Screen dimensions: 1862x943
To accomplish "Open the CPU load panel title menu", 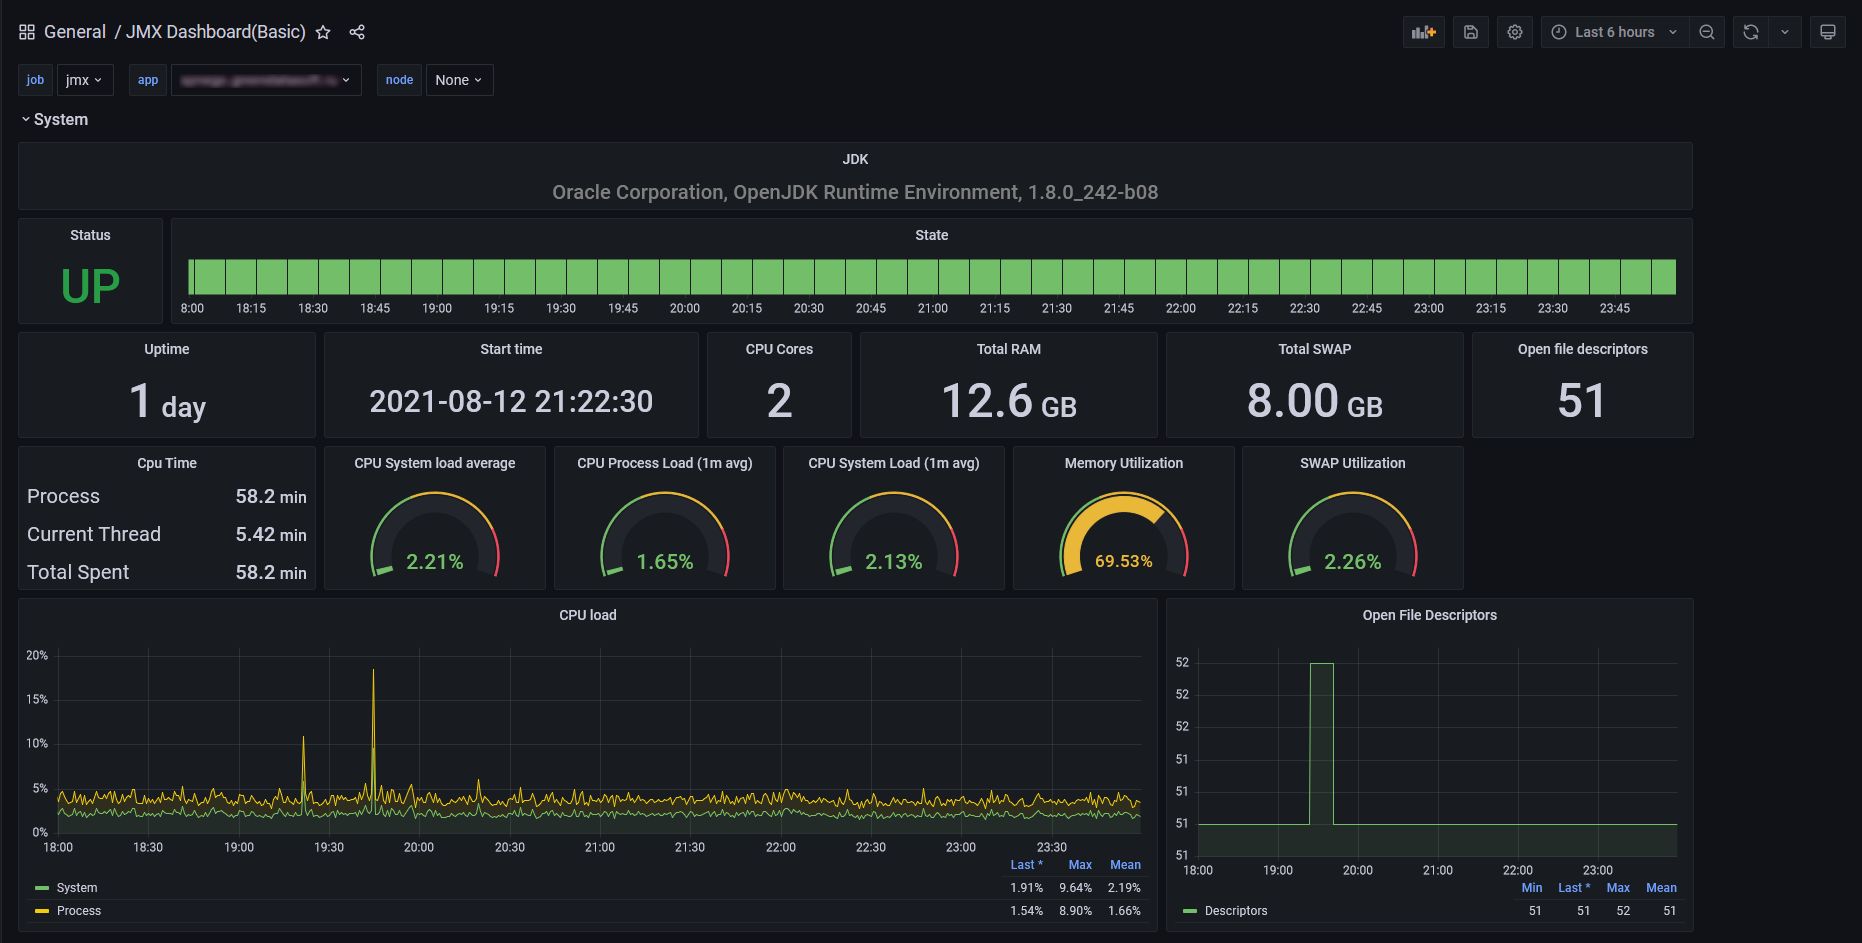I will (x=587, y=615).
